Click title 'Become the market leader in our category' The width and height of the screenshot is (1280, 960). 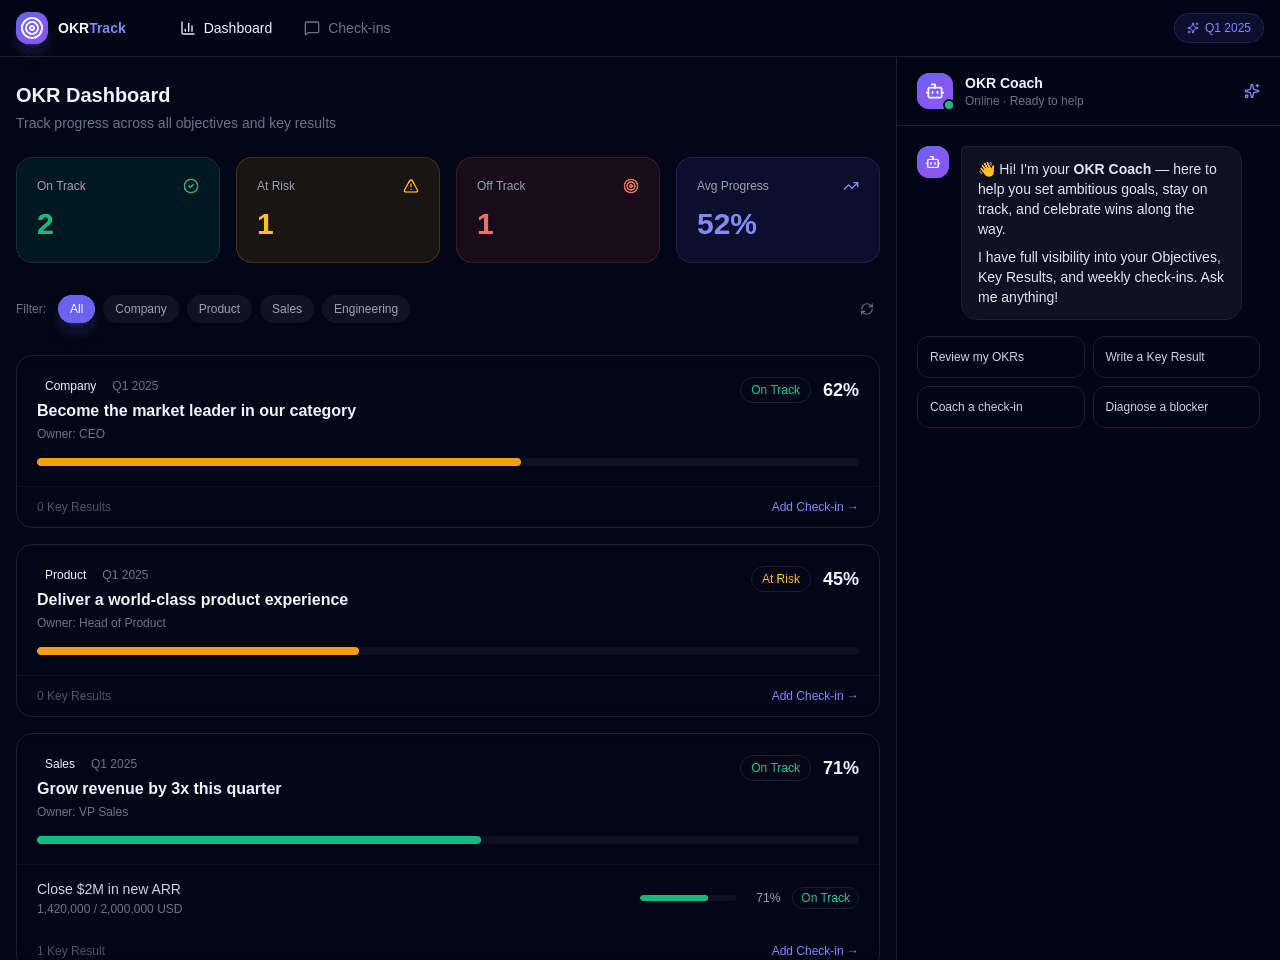pos(196,411)
